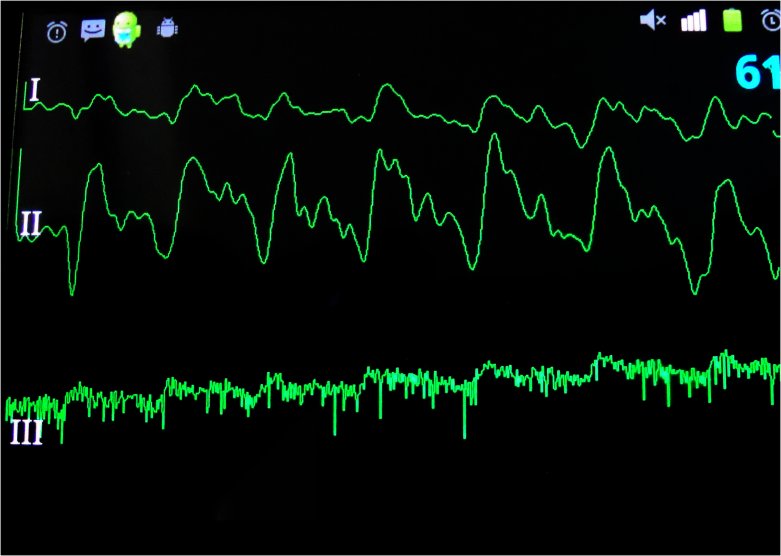The height and width of the screenshot is (556, 781).
Task: Tap the green battery indicator icon
Action: [732, 20]
